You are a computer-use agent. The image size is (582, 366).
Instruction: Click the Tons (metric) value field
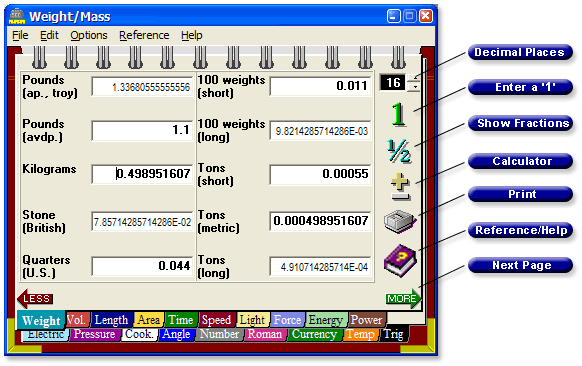click(320, 221)
